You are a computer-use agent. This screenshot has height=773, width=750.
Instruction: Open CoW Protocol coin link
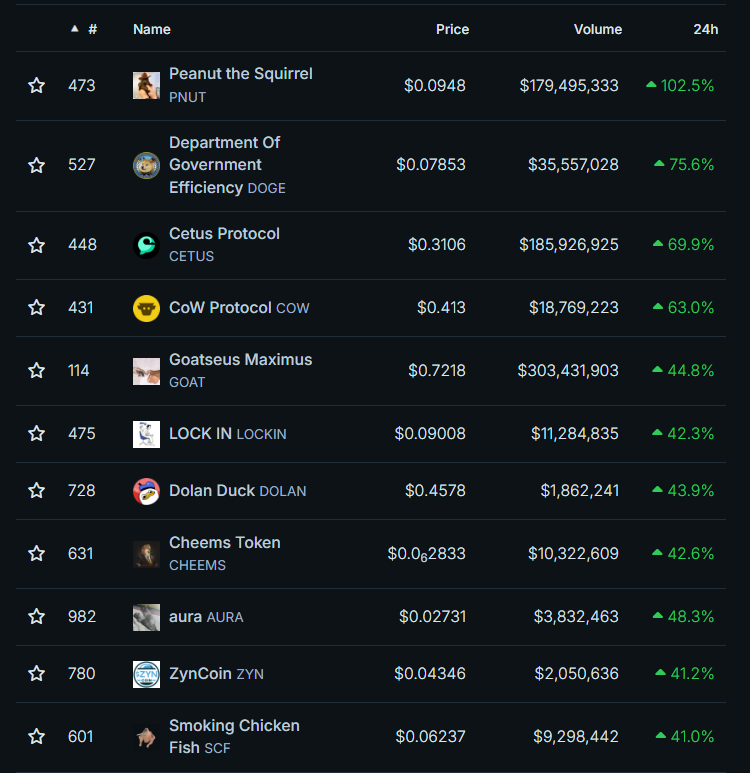coord(239,308)
